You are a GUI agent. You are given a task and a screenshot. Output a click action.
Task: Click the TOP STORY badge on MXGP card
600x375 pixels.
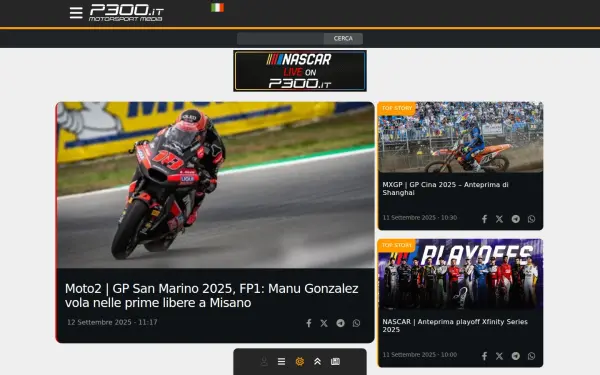[x=397, y=108]
